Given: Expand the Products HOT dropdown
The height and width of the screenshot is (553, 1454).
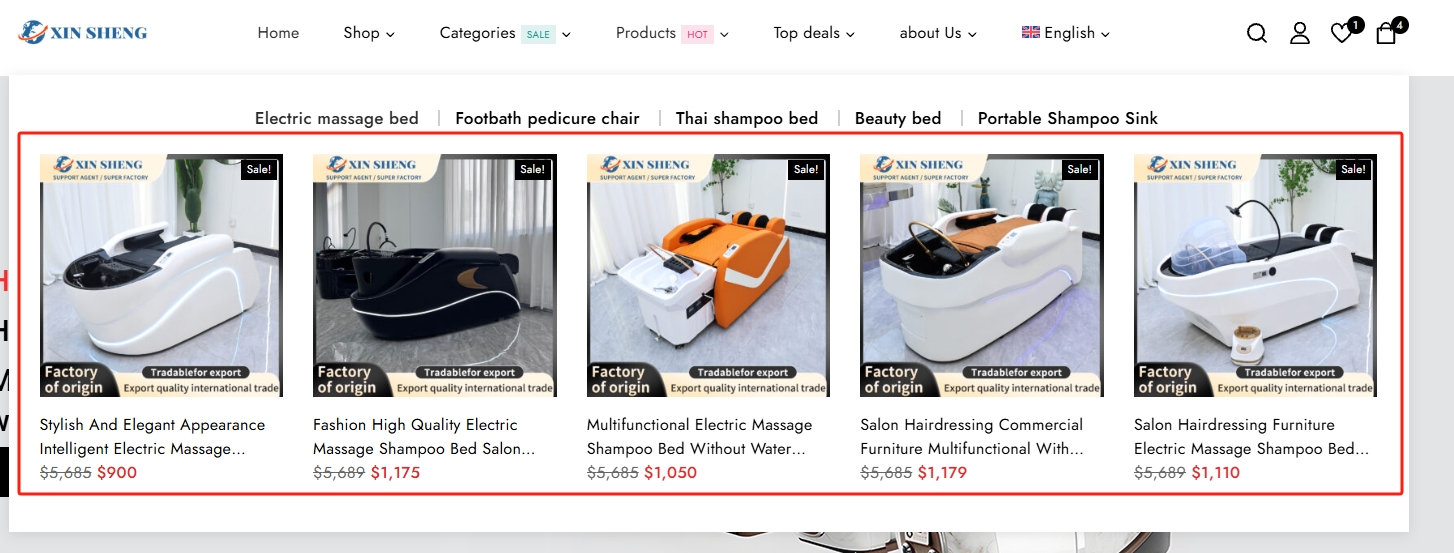Looking at the screenshot, I should pos(672,33).
